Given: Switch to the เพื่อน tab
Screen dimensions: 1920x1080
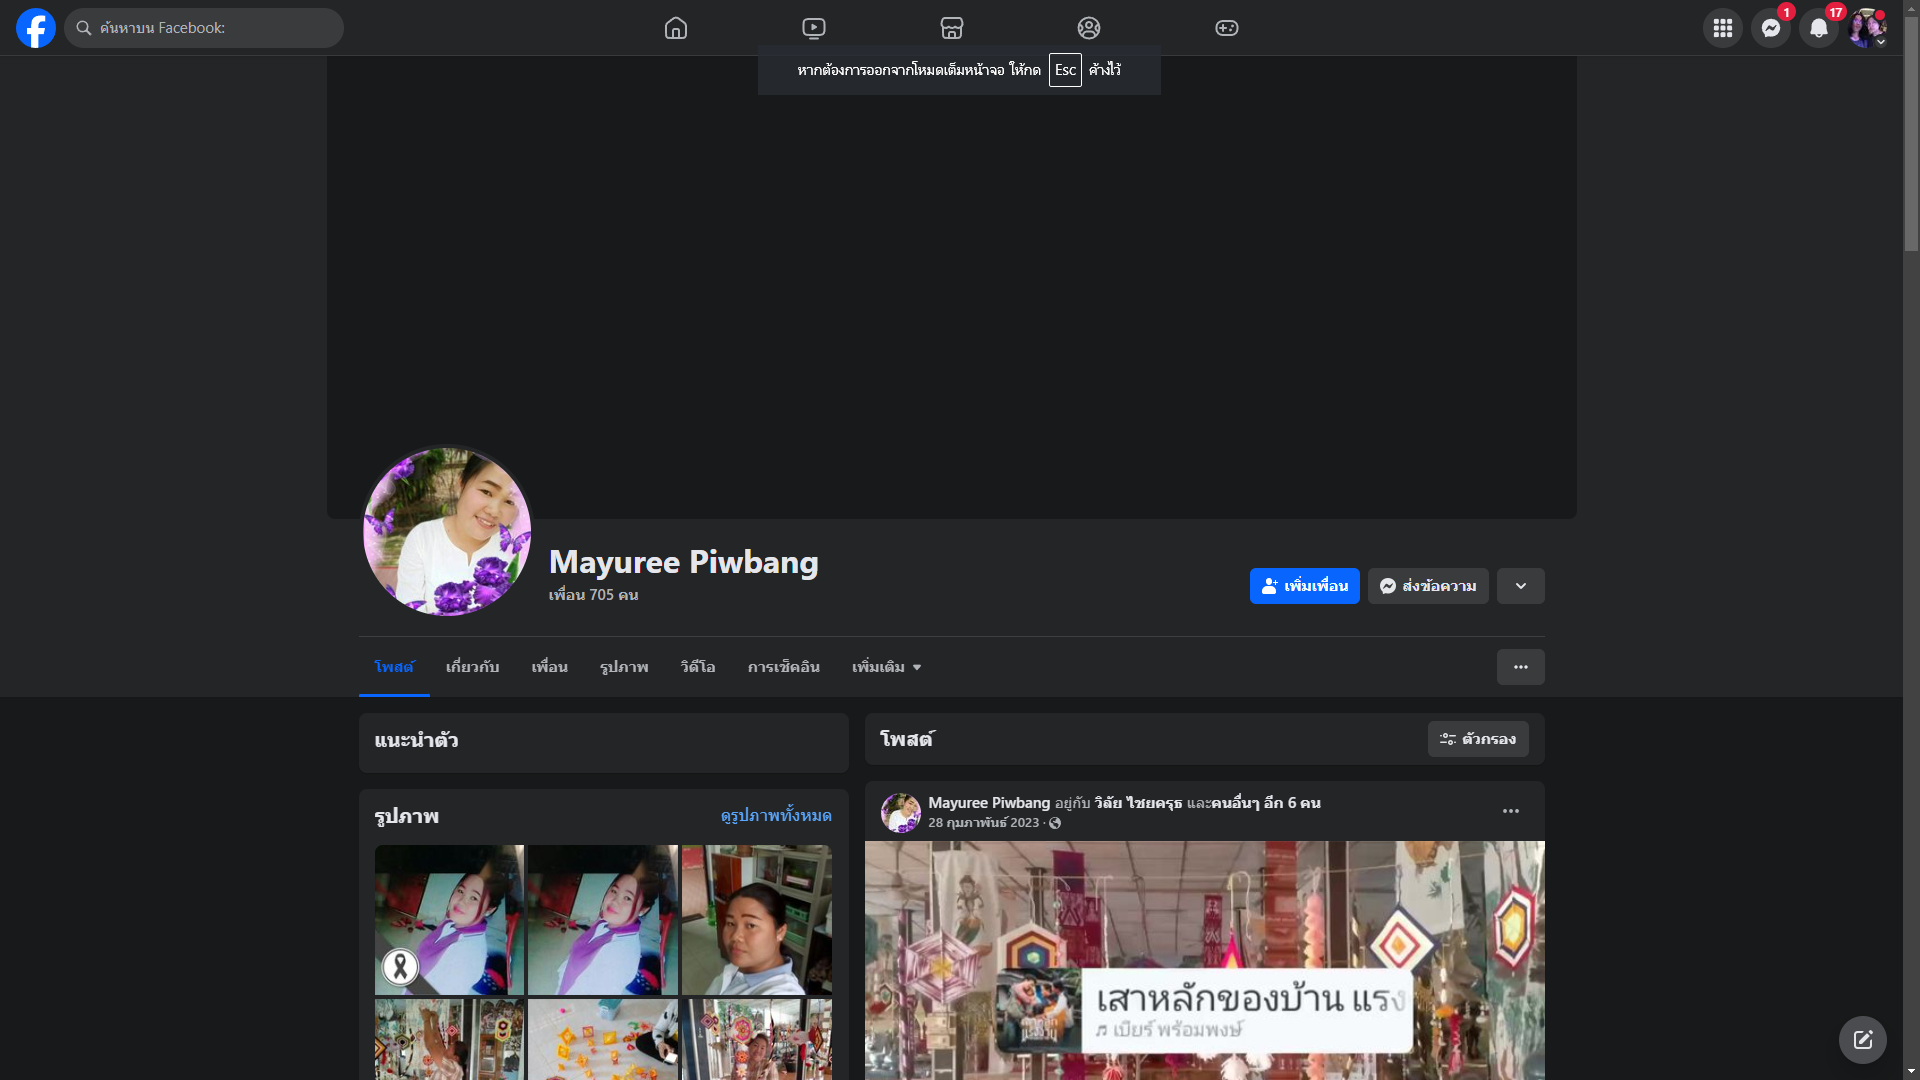Looking at the screenshot, I should click(549, 667).
